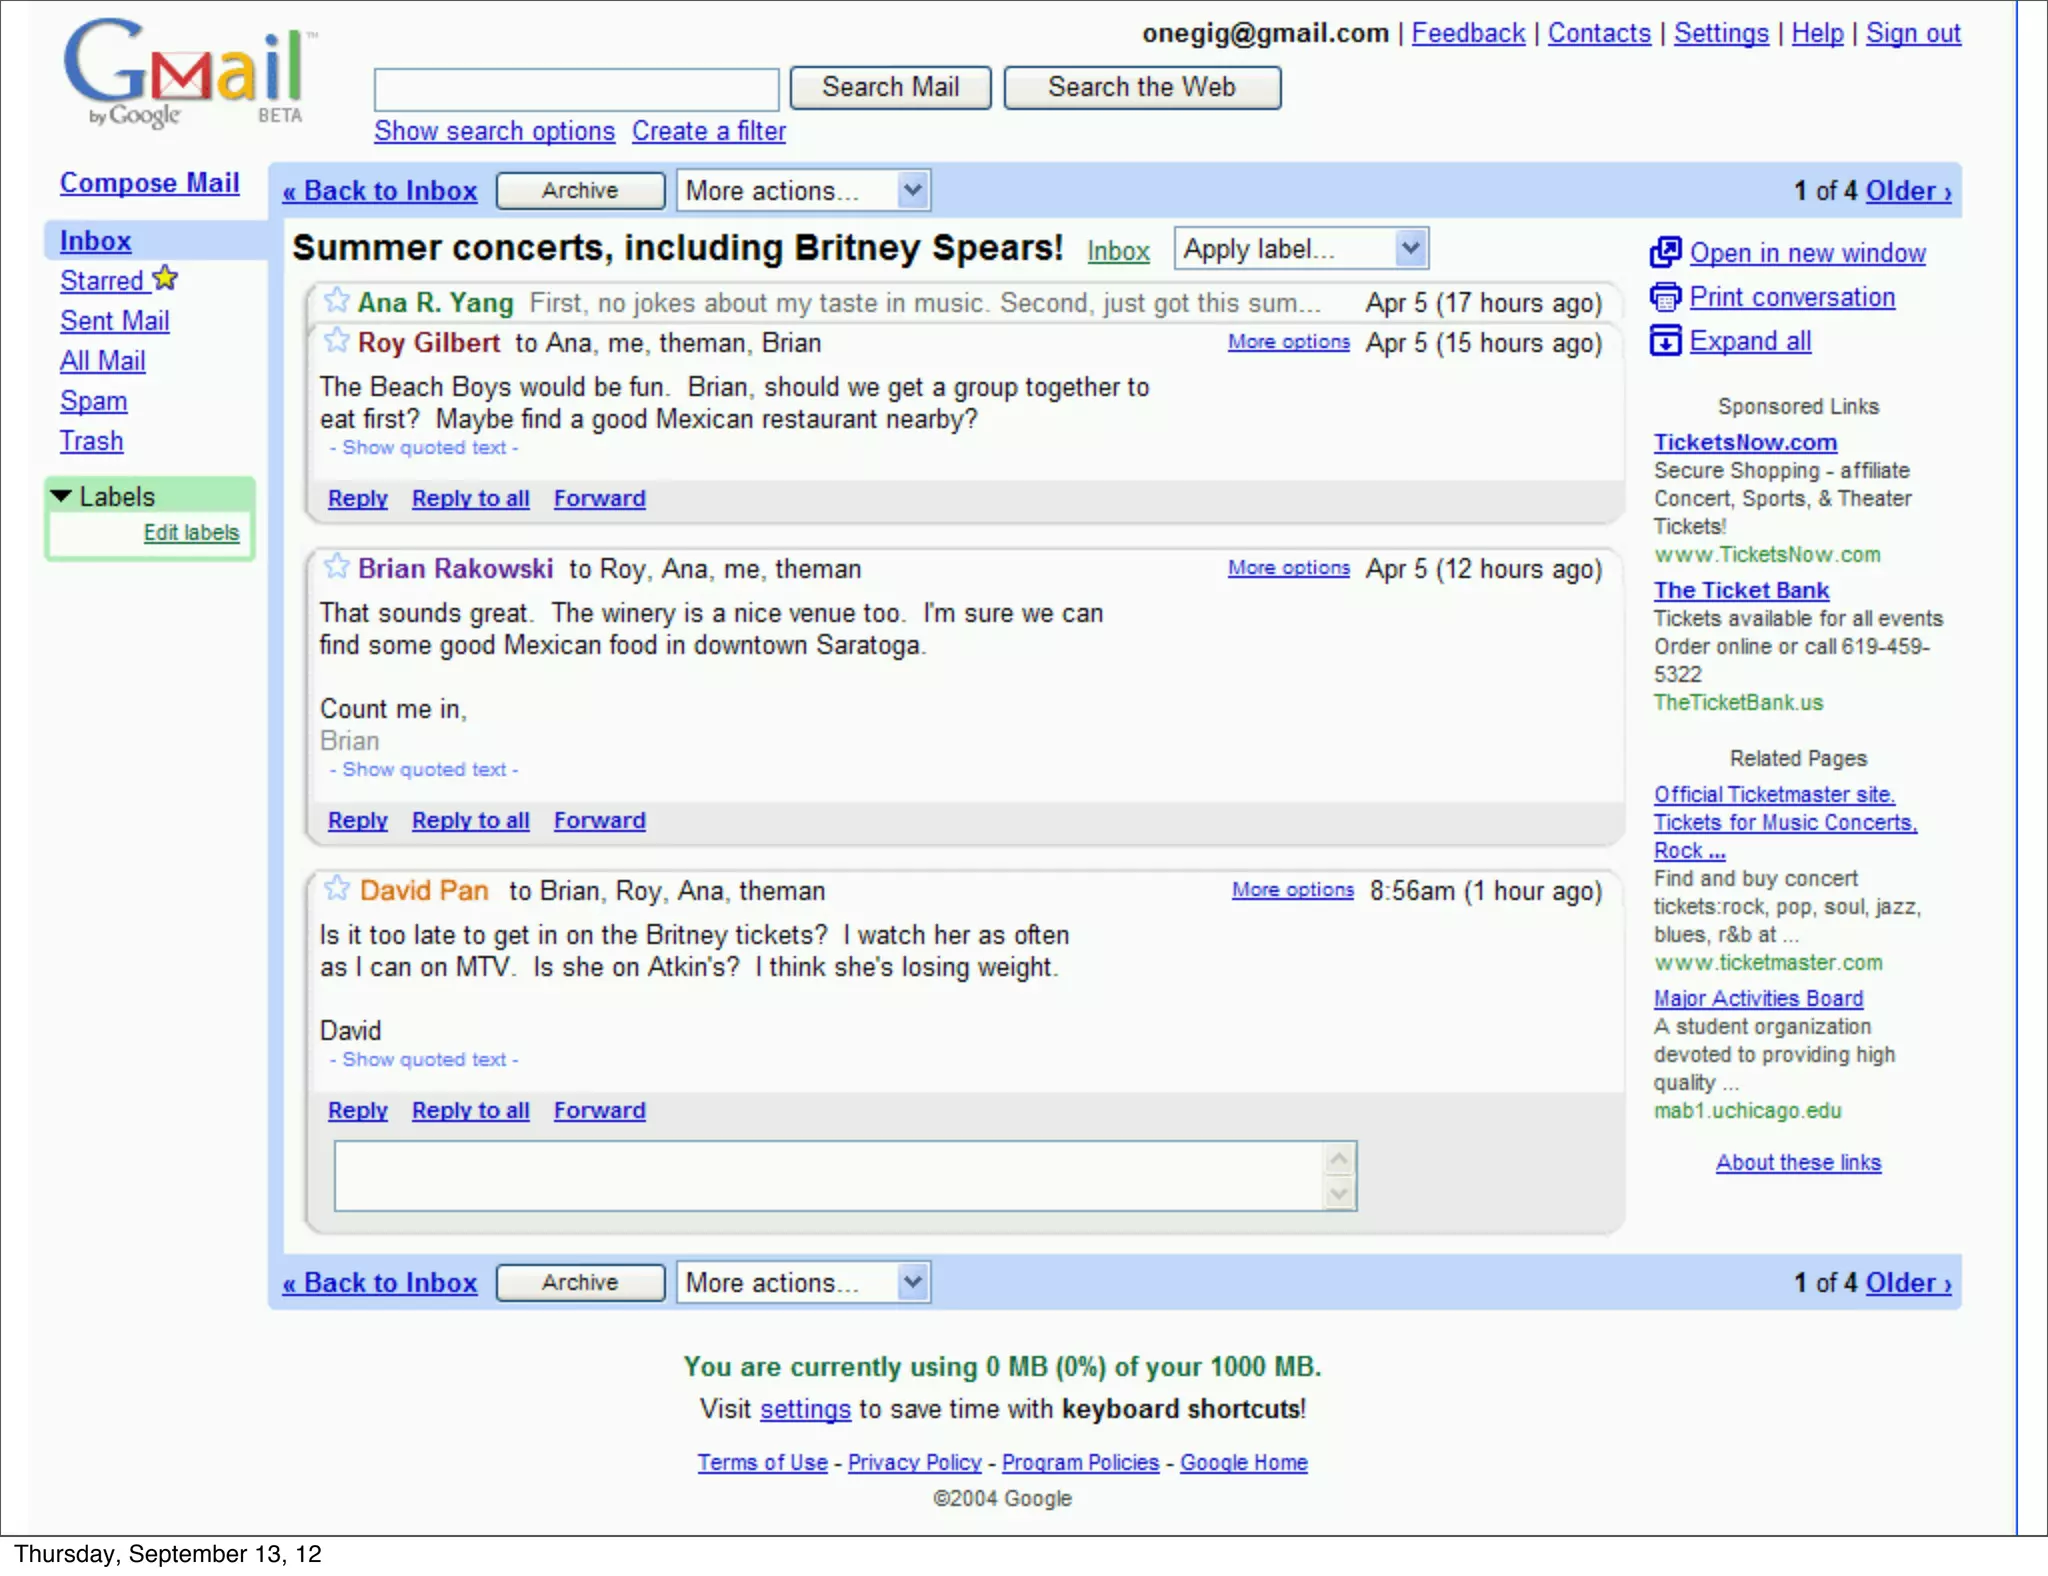Click in the search mail text field
2048x1576 pixels.
pyautogui.click(x=576, y=89)
